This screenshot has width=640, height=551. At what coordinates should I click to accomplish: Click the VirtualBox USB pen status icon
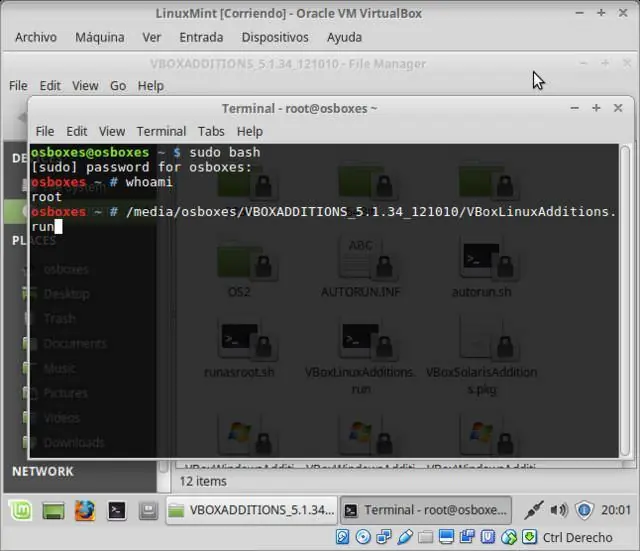click(x=404, y=537)
